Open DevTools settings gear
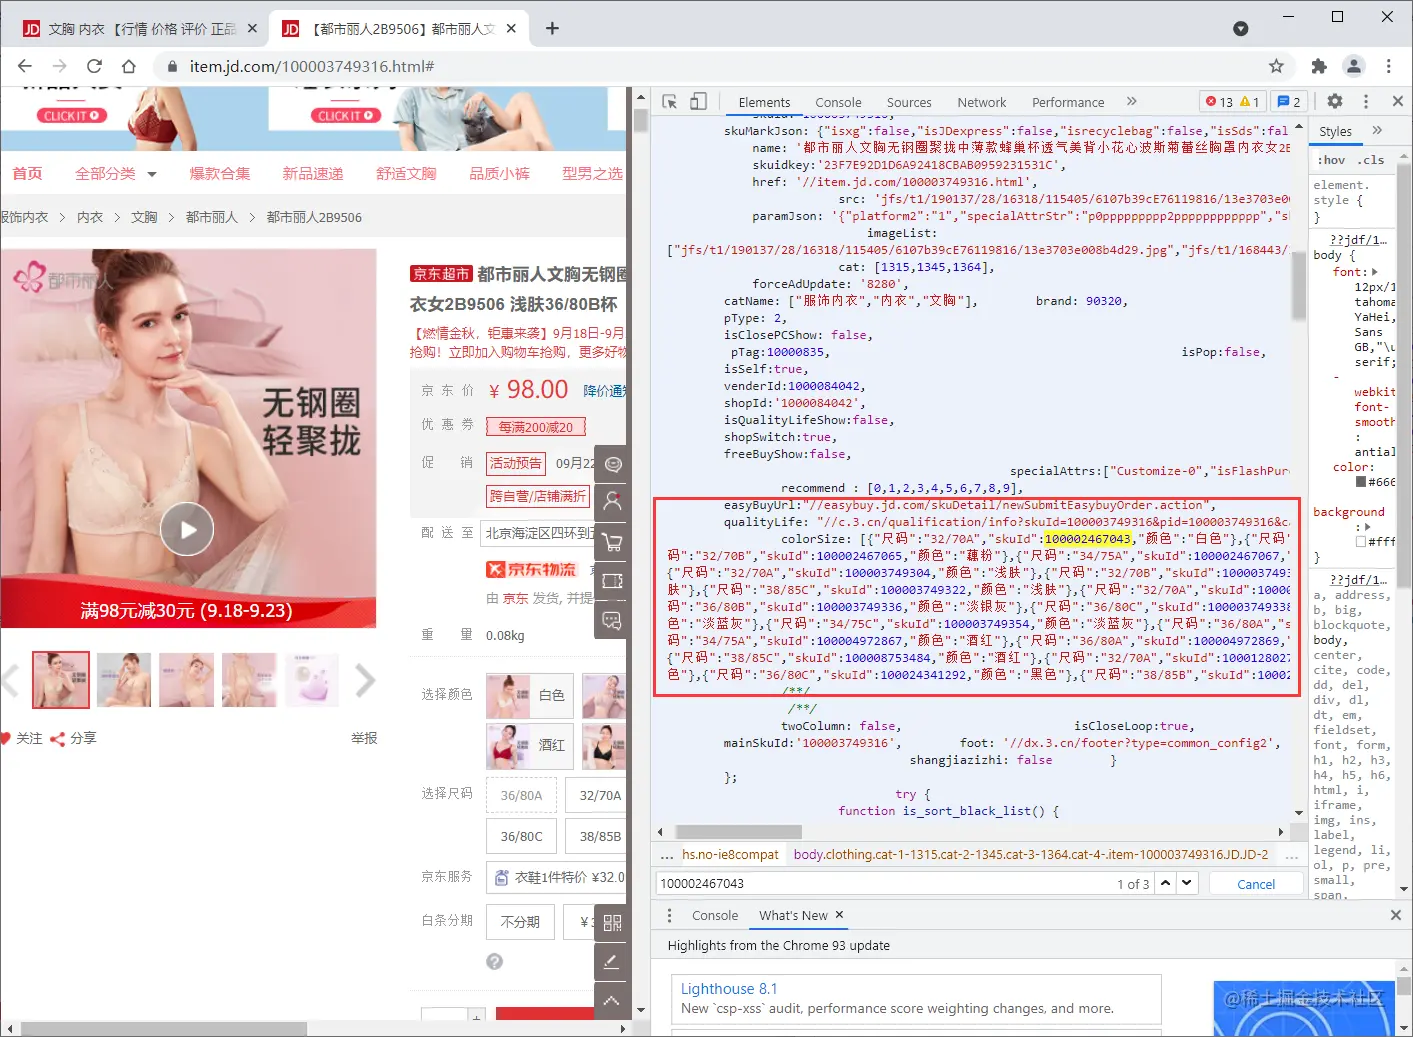1413x1037 pixels. 1335,101
